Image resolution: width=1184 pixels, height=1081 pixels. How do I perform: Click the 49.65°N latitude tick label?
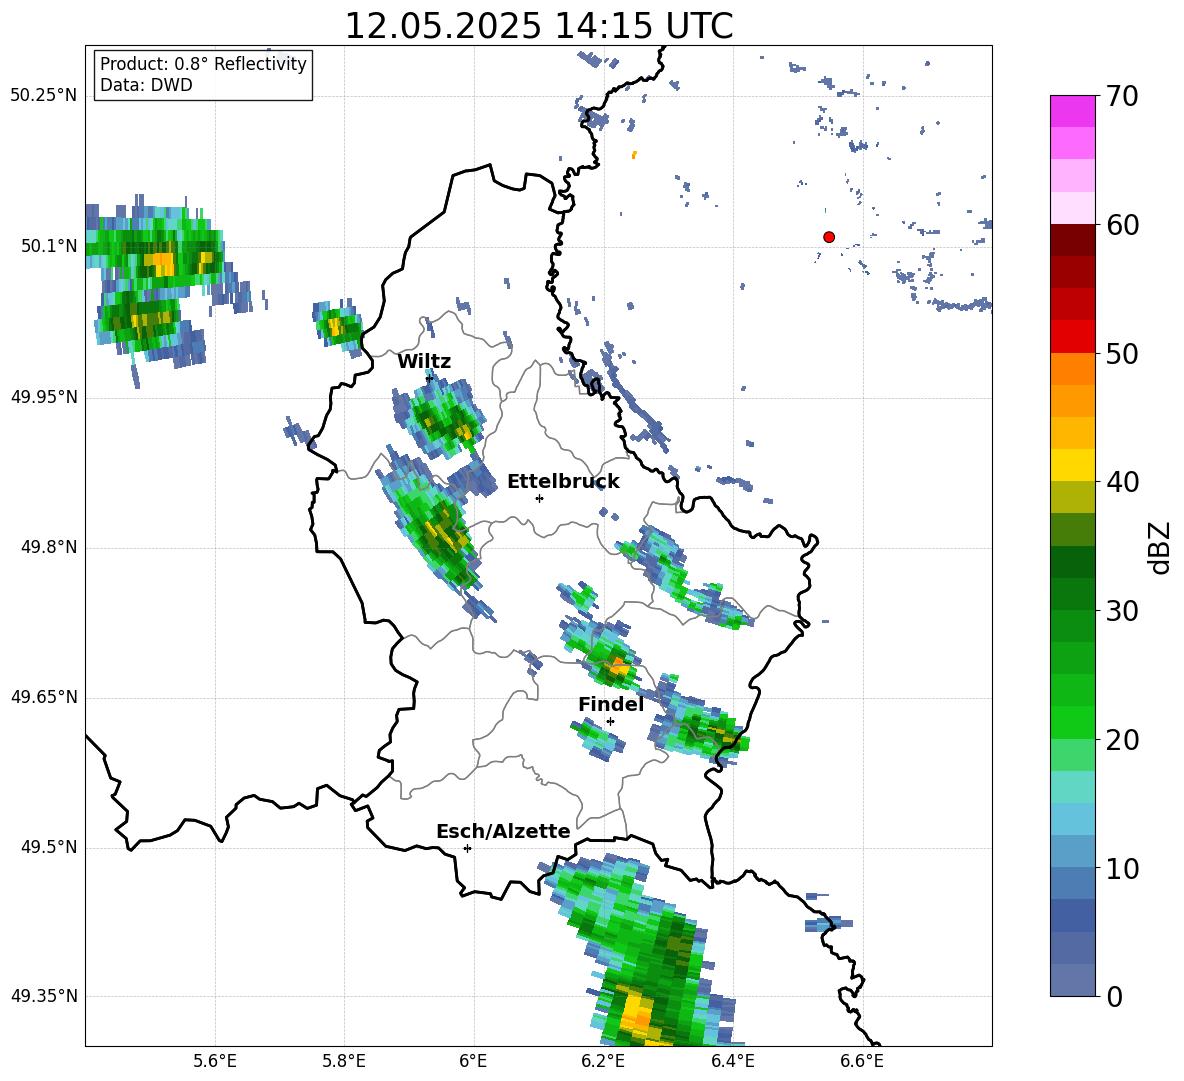point(44,697)
